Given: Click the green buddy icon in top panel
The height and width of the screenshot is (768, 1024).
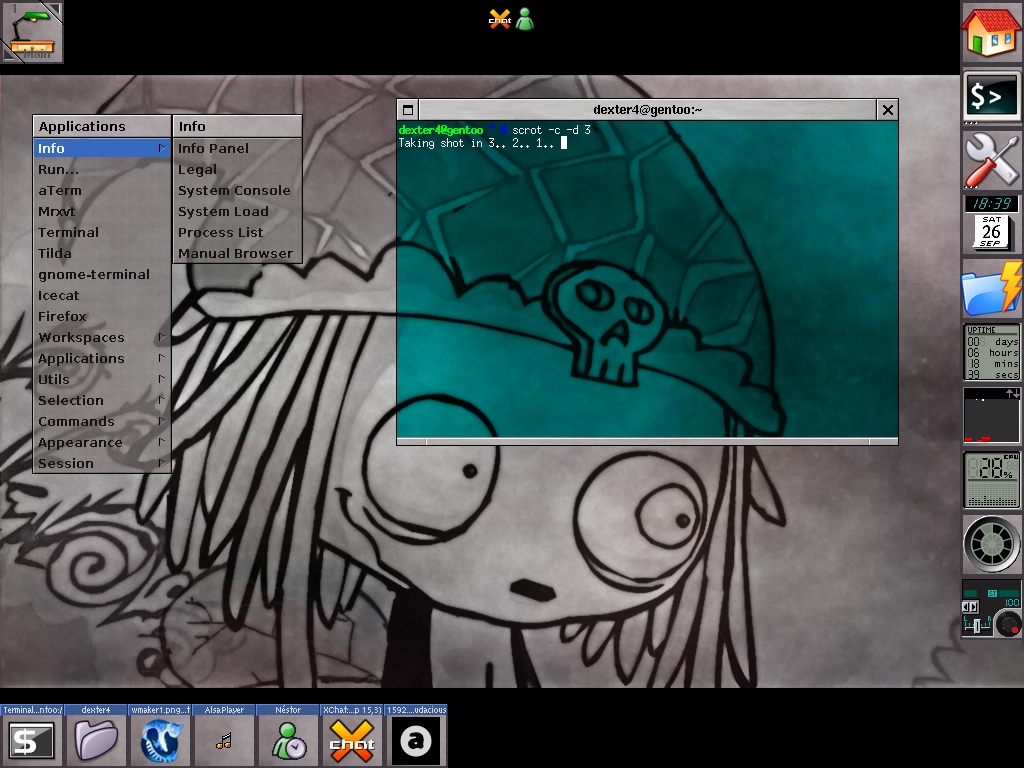Looking at the screenshot, I should 524,20.
